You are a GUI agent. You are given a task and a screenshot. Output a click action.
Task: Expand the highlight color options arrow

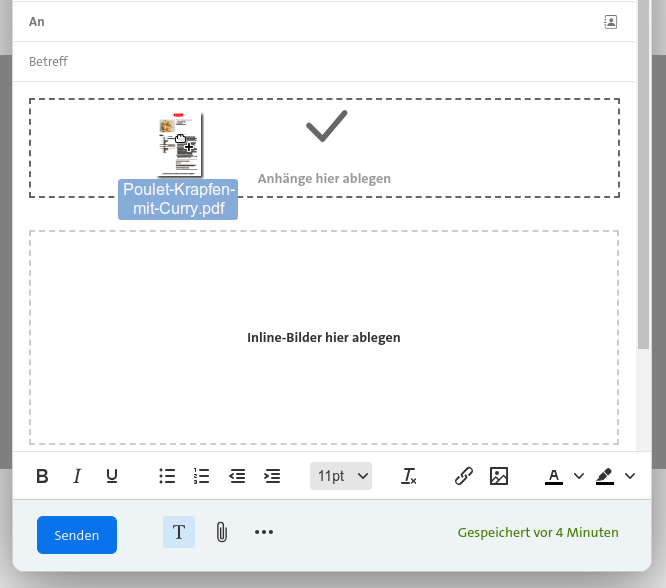pyautogui.click(x=630, y=476)
